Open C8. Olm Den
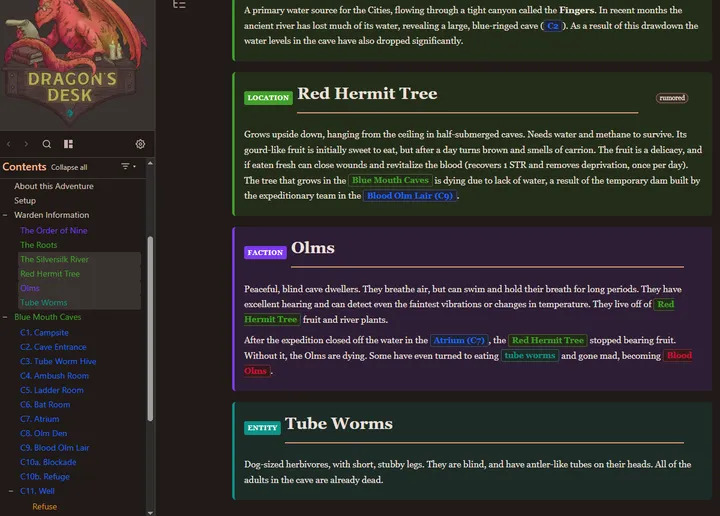This screenshot has width=720, height=516. [44, 433]
